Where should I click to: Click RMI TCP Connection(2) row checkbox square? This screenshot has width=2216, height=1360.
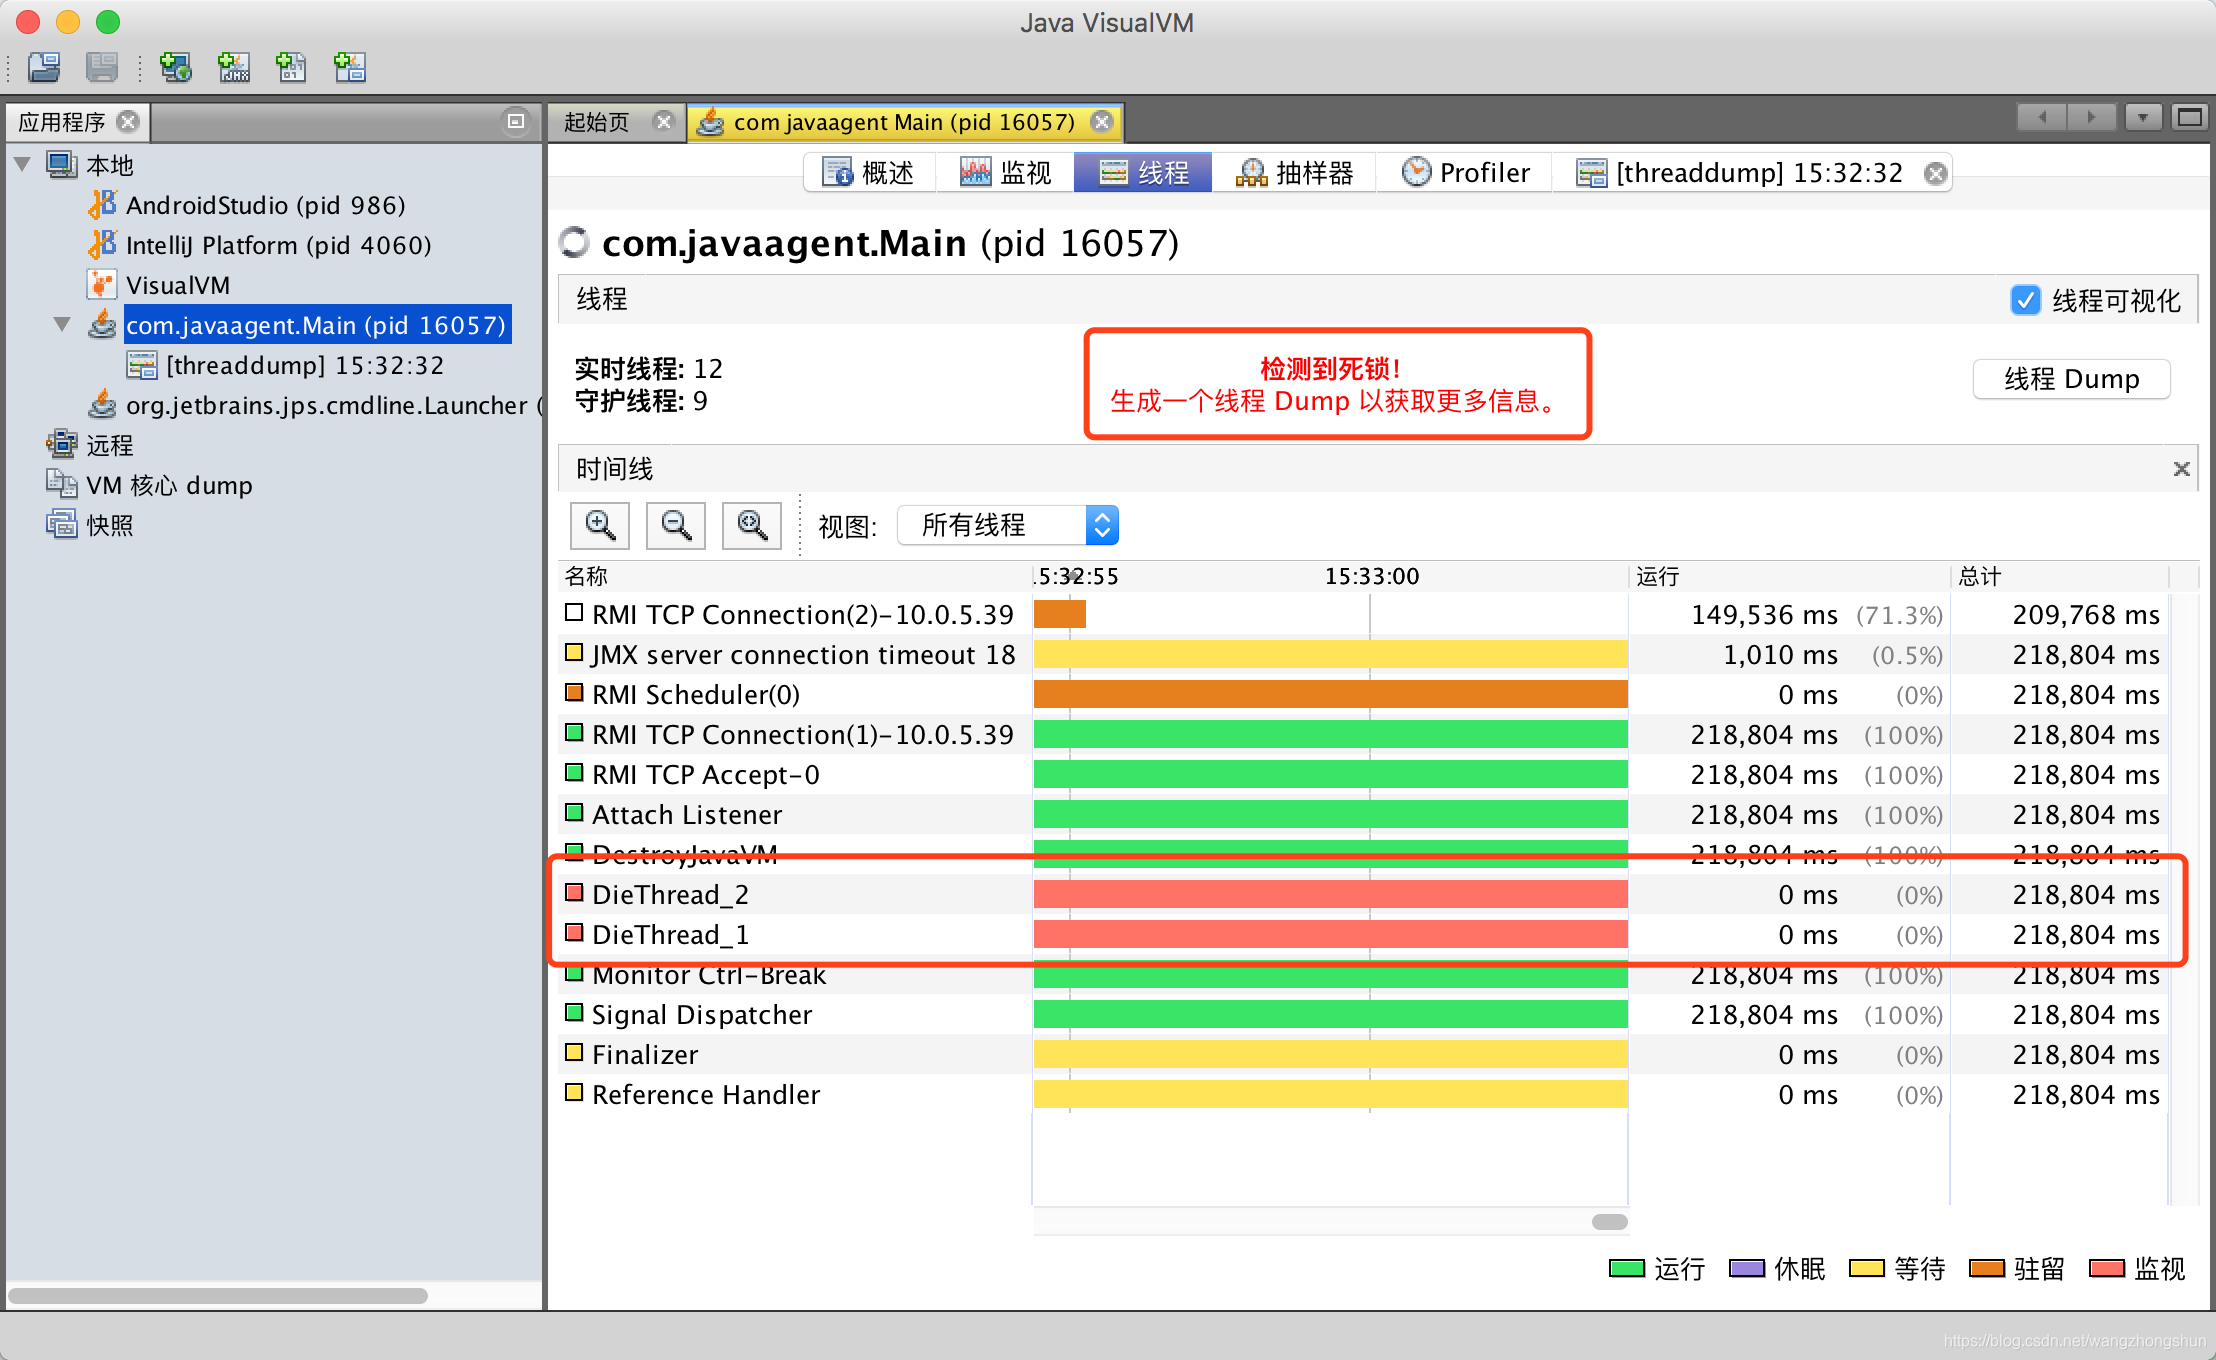pyautogui.click(x=574, y=612)
